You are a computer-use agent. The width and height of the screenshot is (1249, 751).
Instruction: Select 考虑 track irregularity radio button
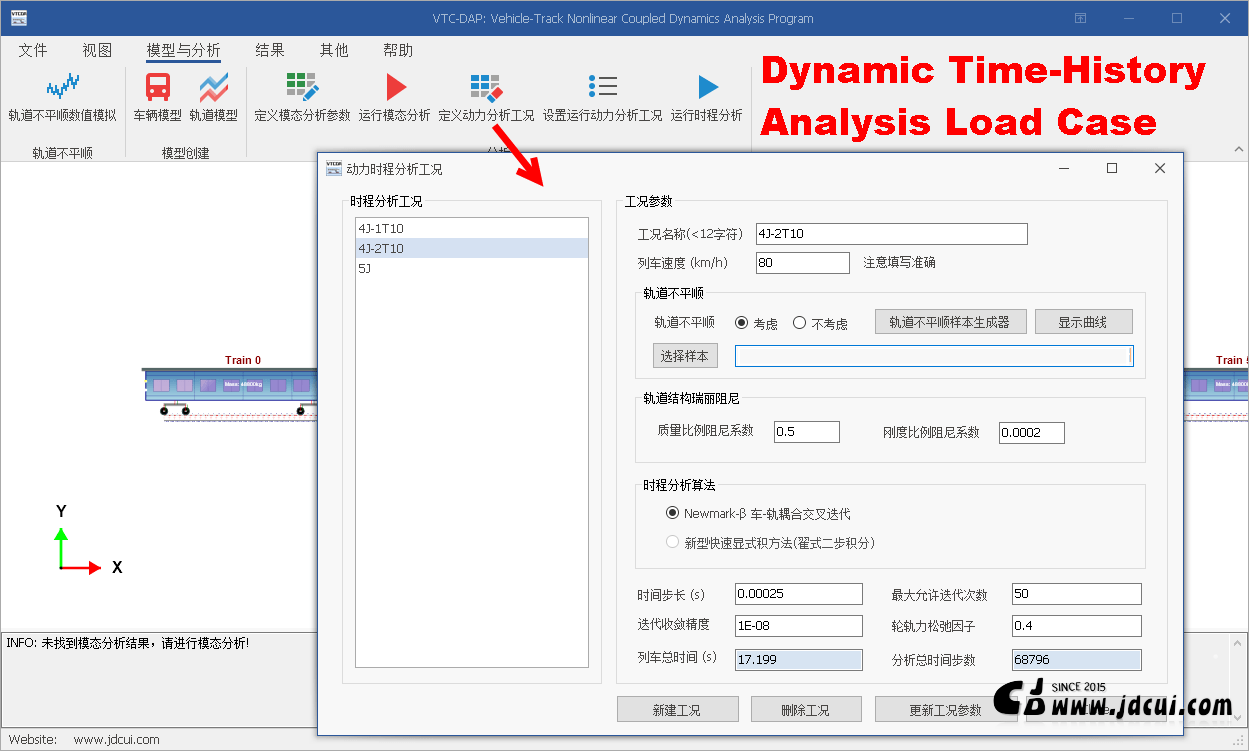pos(741,323)
